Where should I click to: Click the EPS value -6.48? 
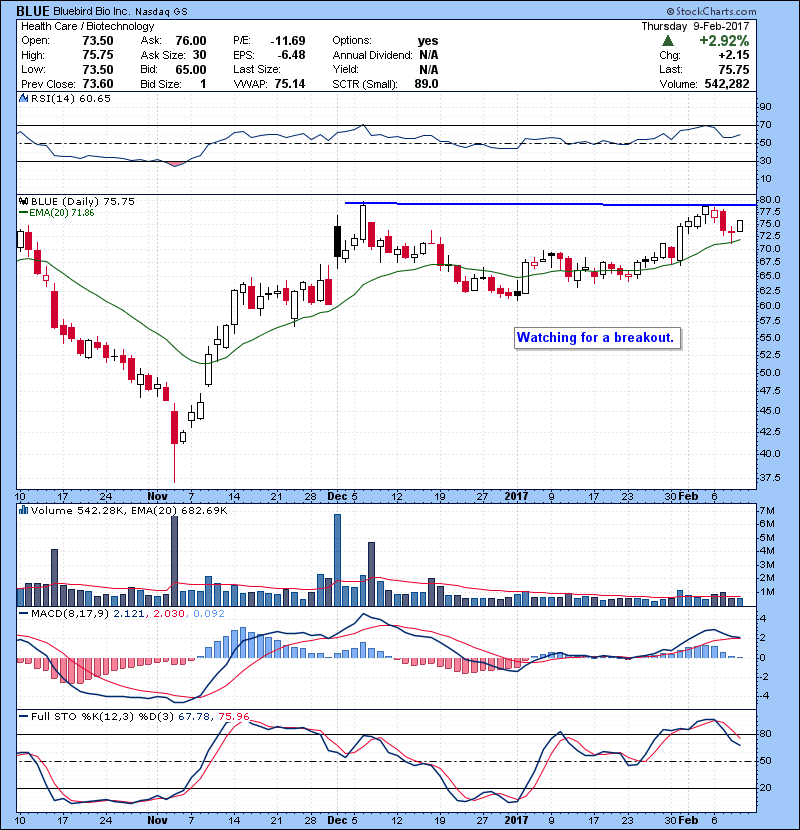[x=291, y=55]
